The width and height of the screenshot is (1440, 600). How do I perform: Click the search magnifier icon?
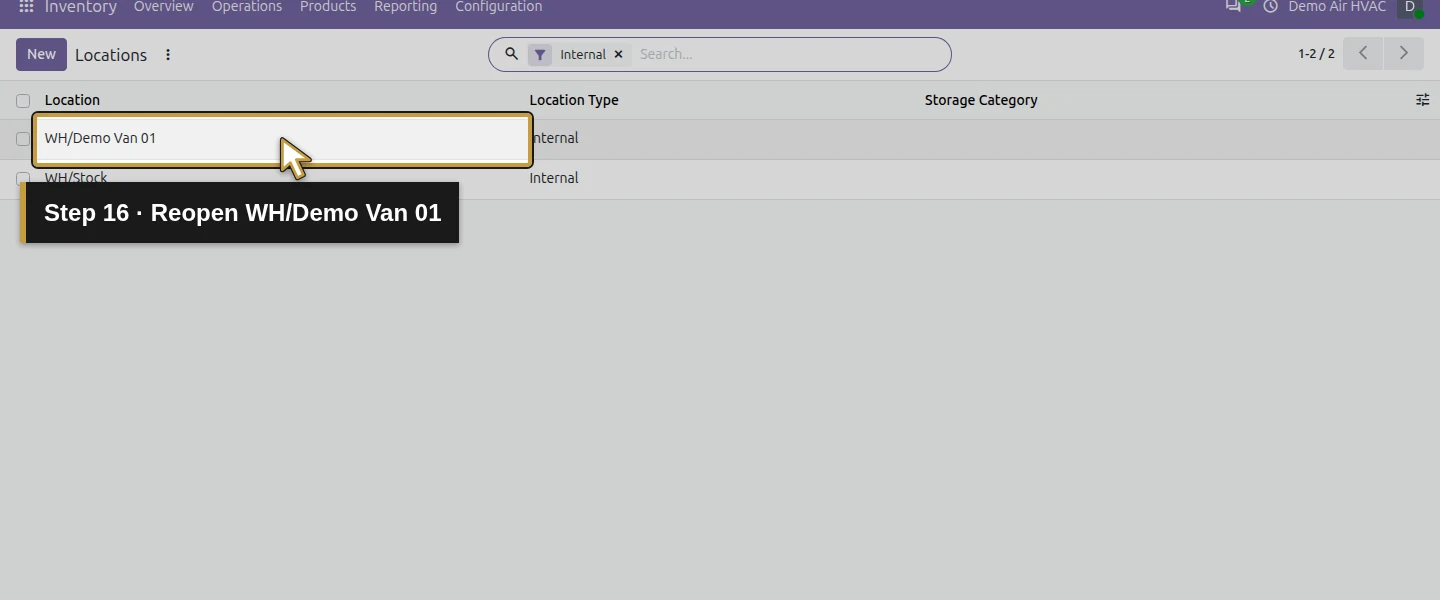pyautogui.click(x=511, y=54)
